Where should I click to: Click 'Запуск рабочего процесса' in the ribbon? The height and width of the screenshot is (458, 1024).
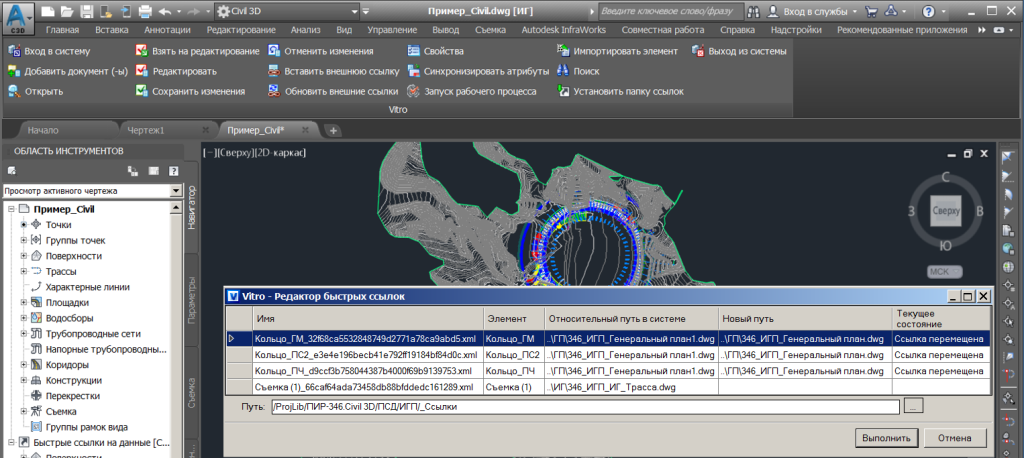(480, 91)
